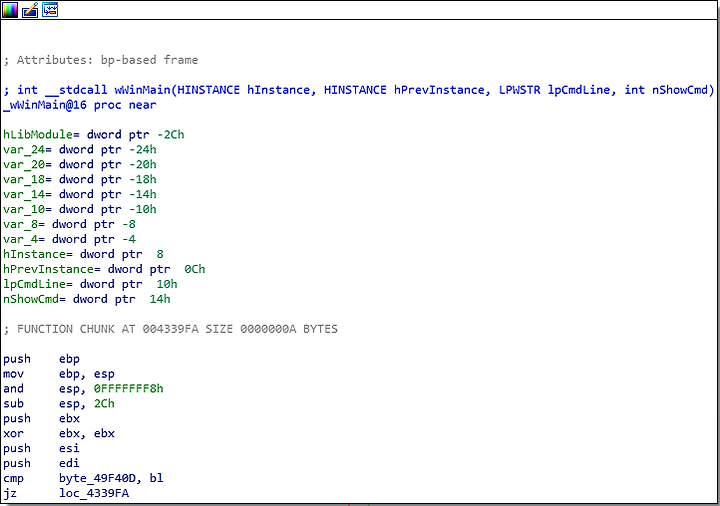Click var_20 dword ptr -20h line
The height and width of the screenshot is (506, 720).
80,165
